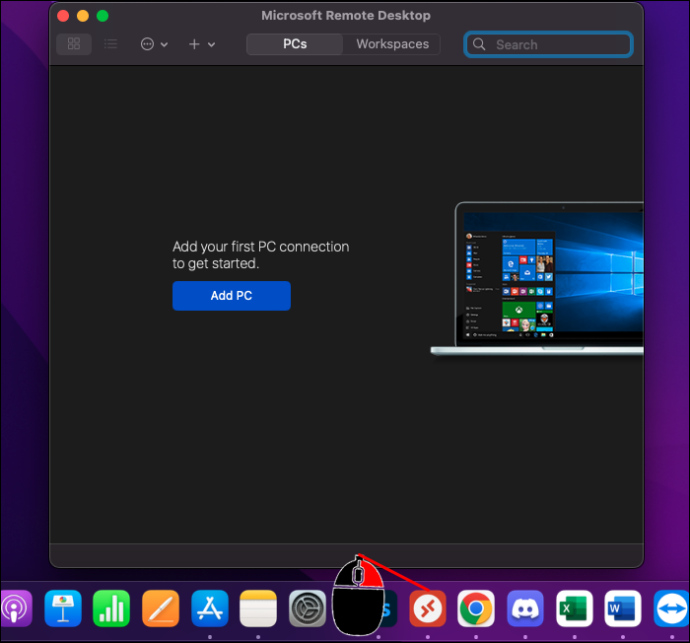Launch Google Chrome from the Dock
The height and width of the screenshot is (643, 690).
[476, 609]
